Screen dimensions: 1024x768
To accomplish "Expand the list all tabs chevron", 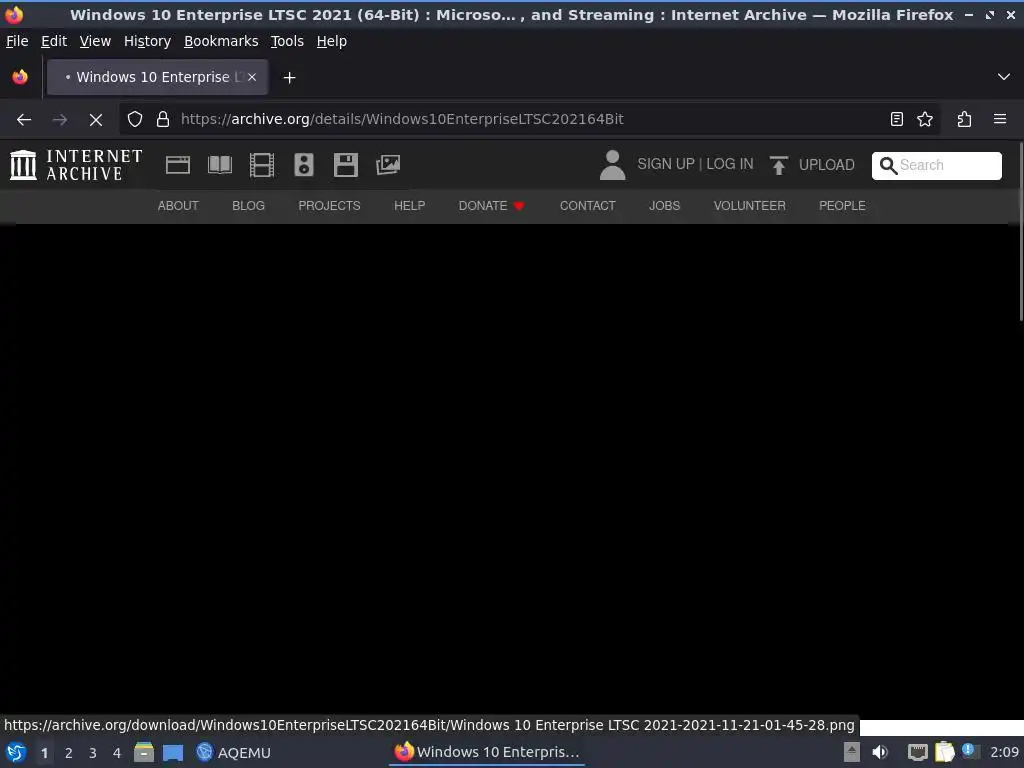I will tap(1004, 77).
